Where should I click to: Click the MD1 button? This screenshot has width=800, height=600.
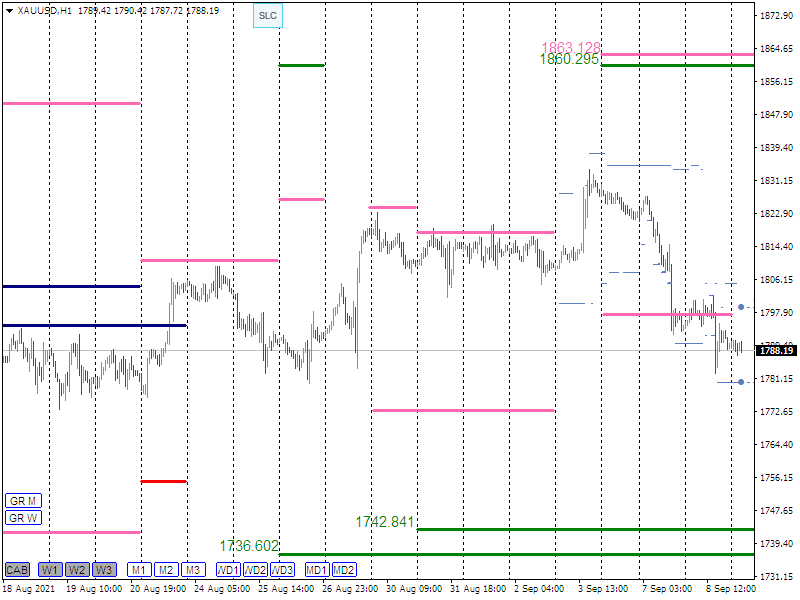point(317,570)
